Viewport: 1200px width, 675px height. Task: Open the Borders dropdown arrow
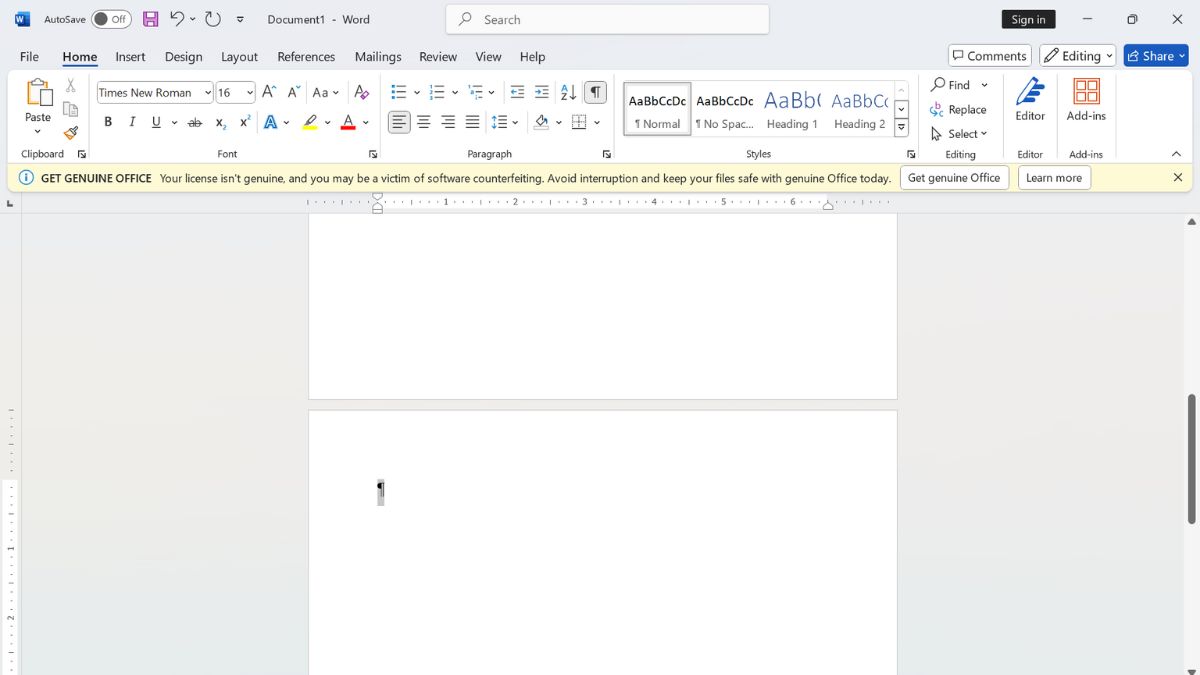click(597, 122)
